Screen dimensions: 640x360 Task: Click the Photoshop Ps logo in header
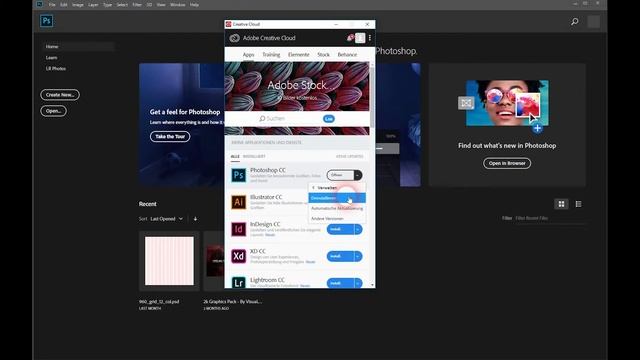coord(47,21)
